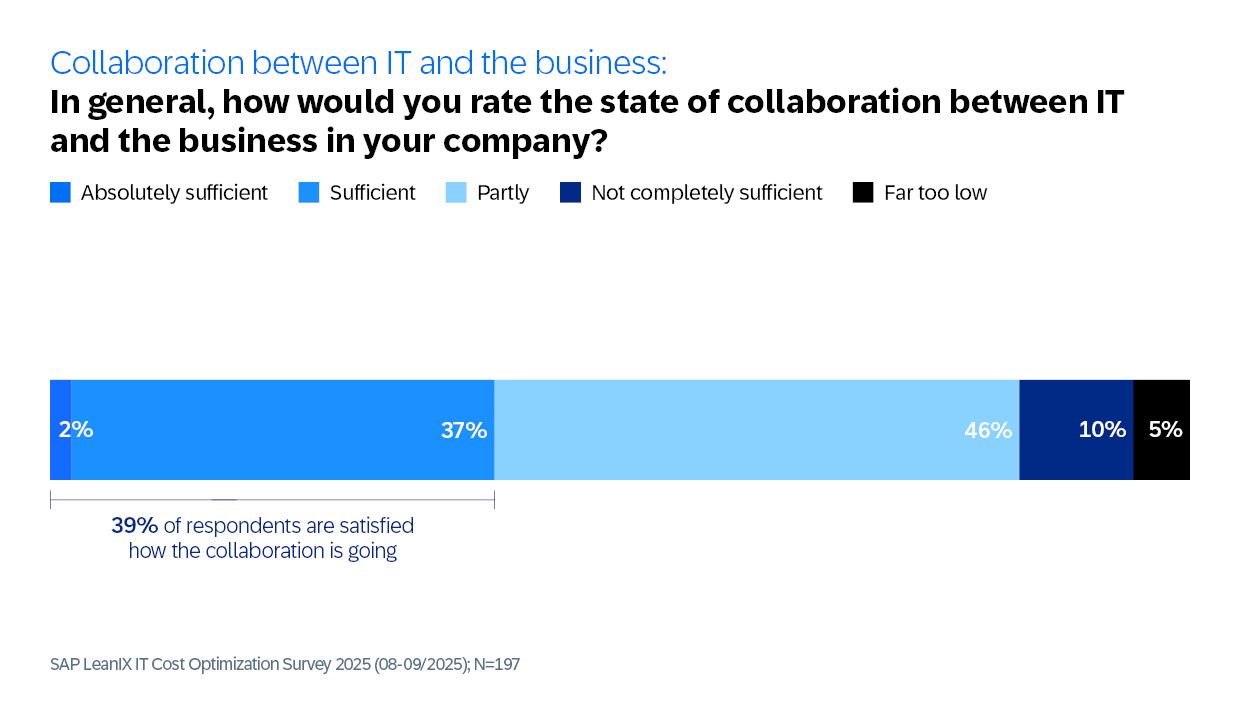Click the Absolutely sufficient legend label
The height and width of the screenshot is (720, 1240).
coord(174,193)
